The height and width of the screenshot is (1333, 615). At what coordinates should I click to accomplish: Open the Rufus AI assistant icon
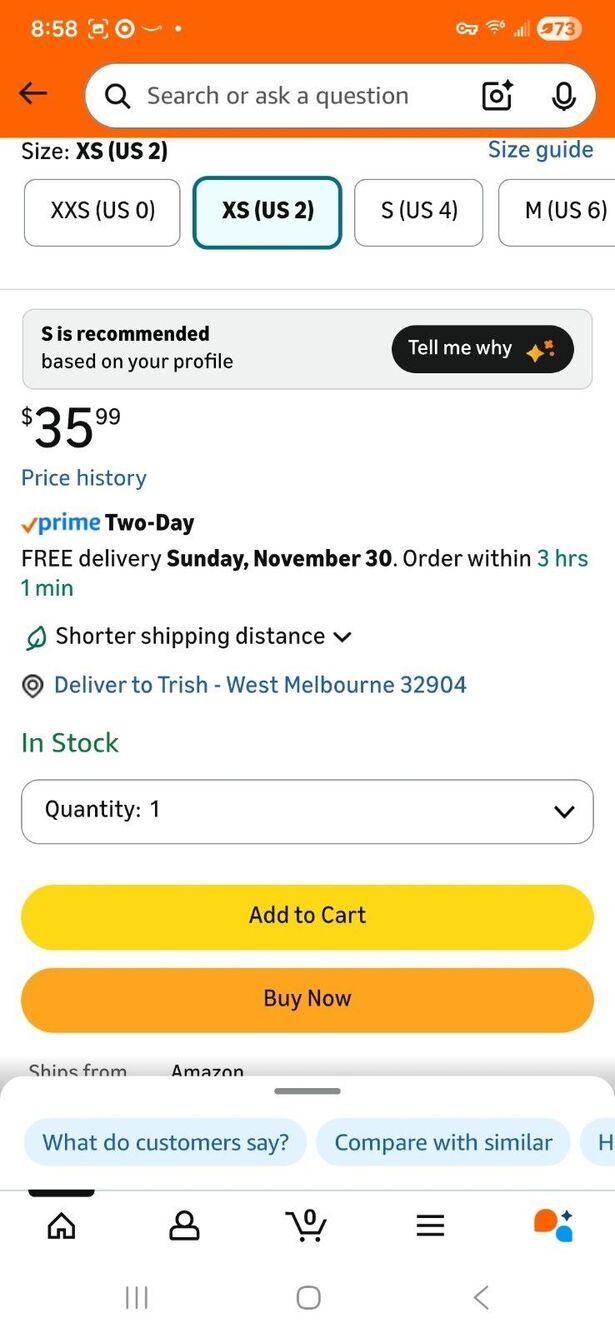click(x=553, y=1224)
